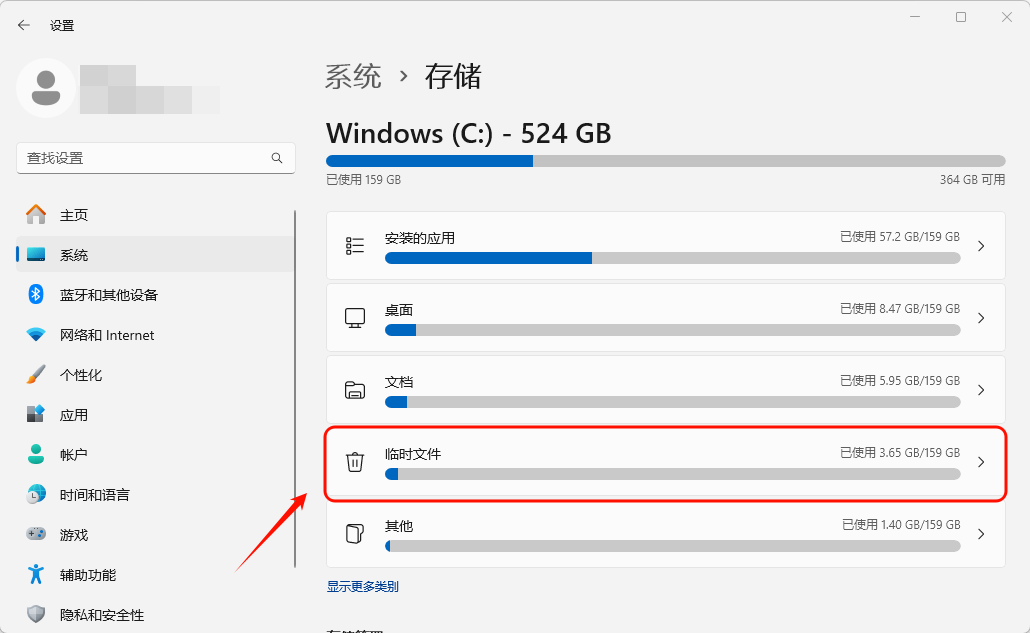Expand 桌面 storage chevron
This screenshot has height=633, width=1030.
click(x=981, y=318)
